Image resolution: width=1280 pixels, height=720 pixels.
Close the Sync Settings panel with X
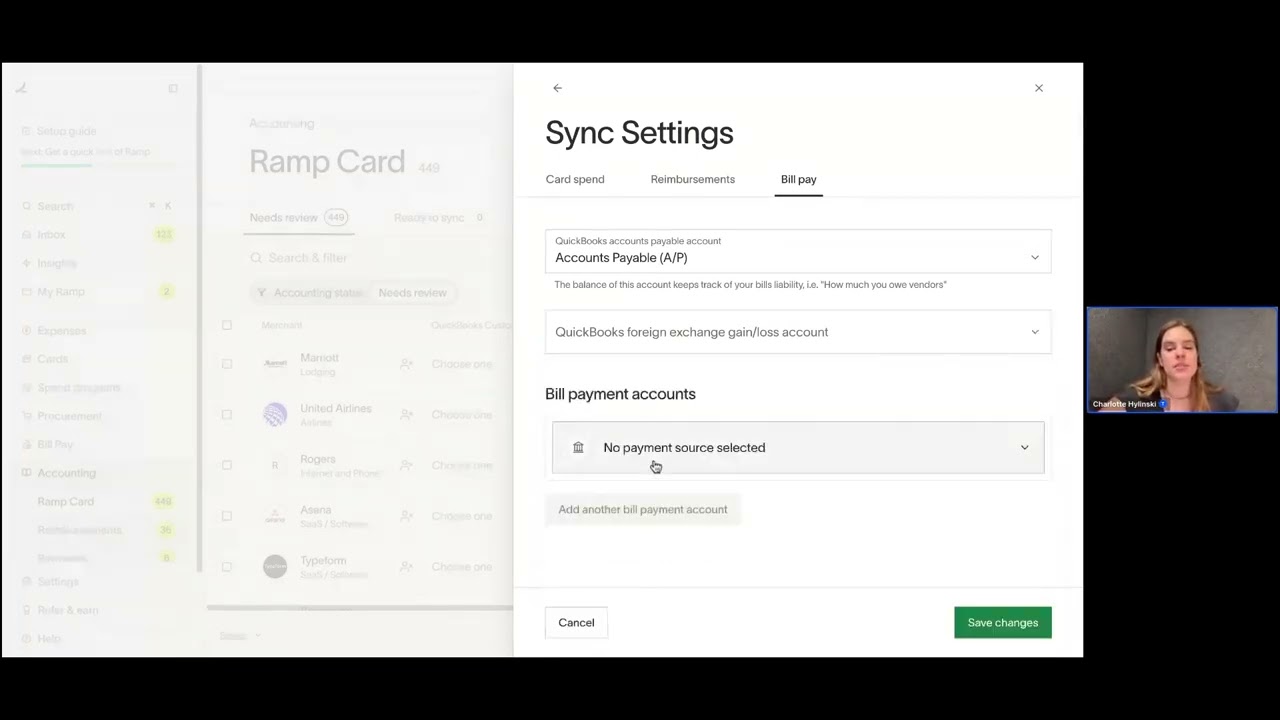click(1039, 88)
